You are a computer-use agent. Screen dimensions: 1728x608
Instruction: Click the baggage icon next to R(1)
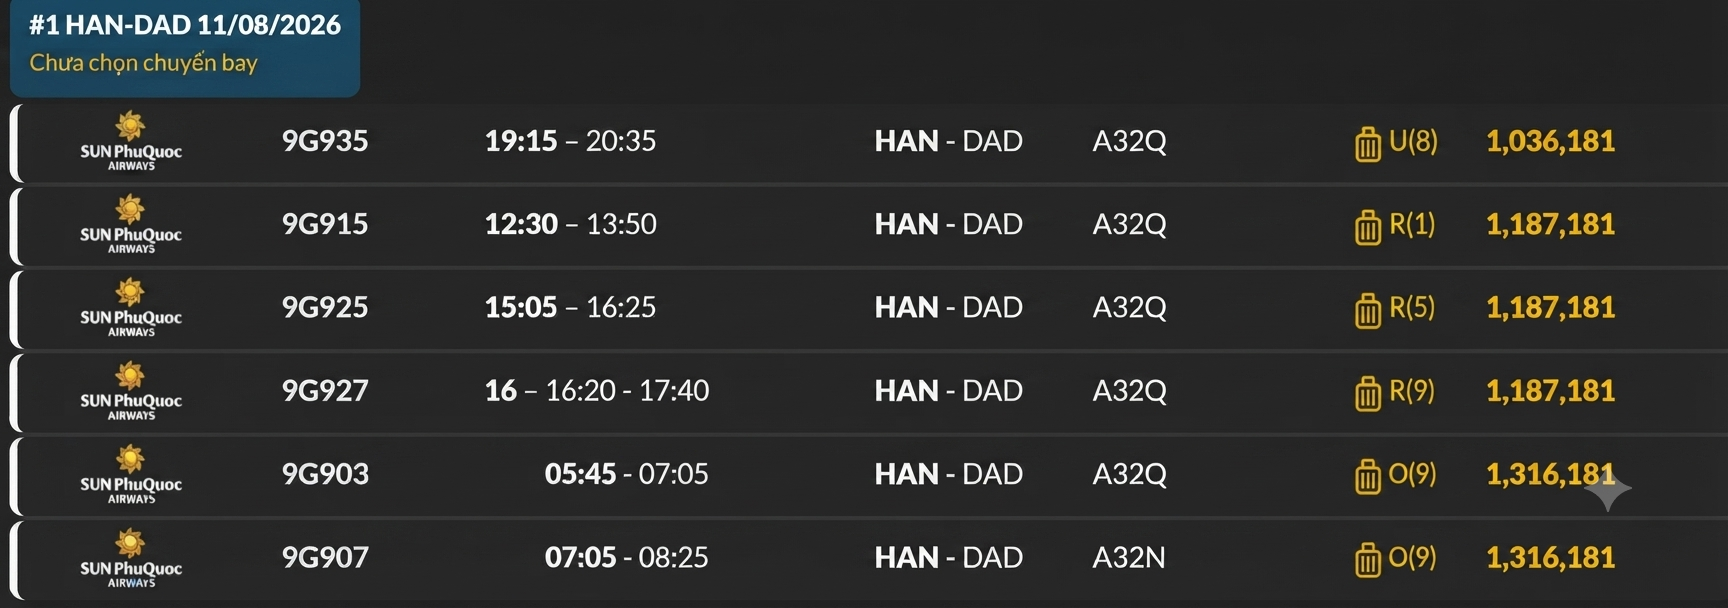click(x=1368, y=227)
